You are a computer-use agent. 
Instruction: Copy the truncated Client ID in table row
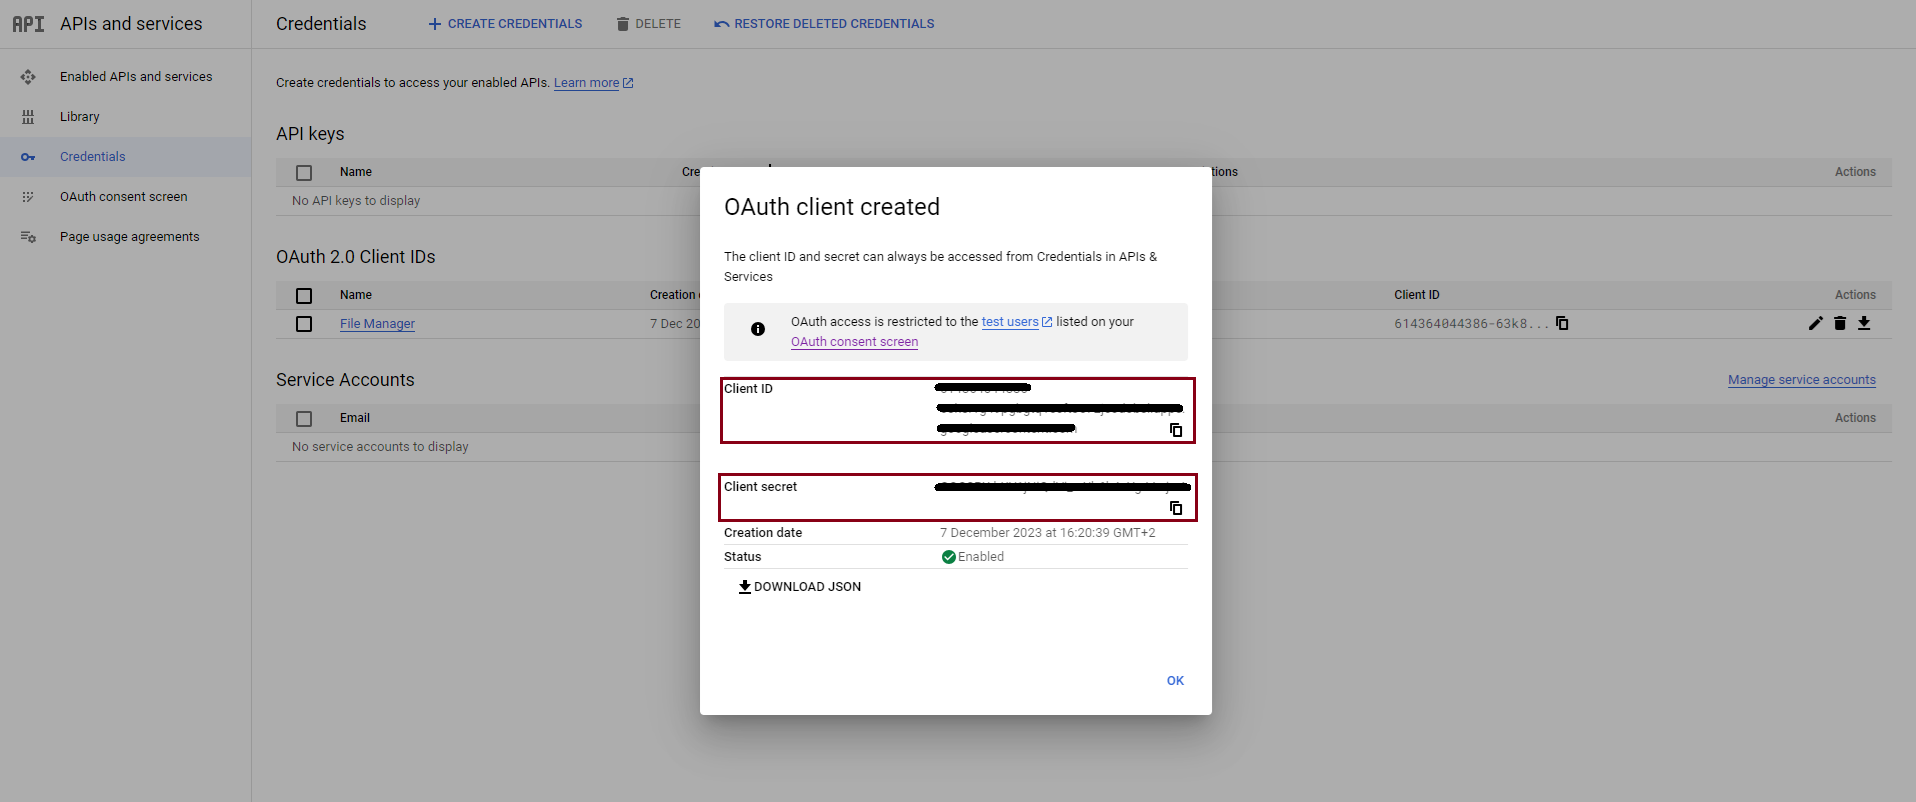pos(1562,323)
